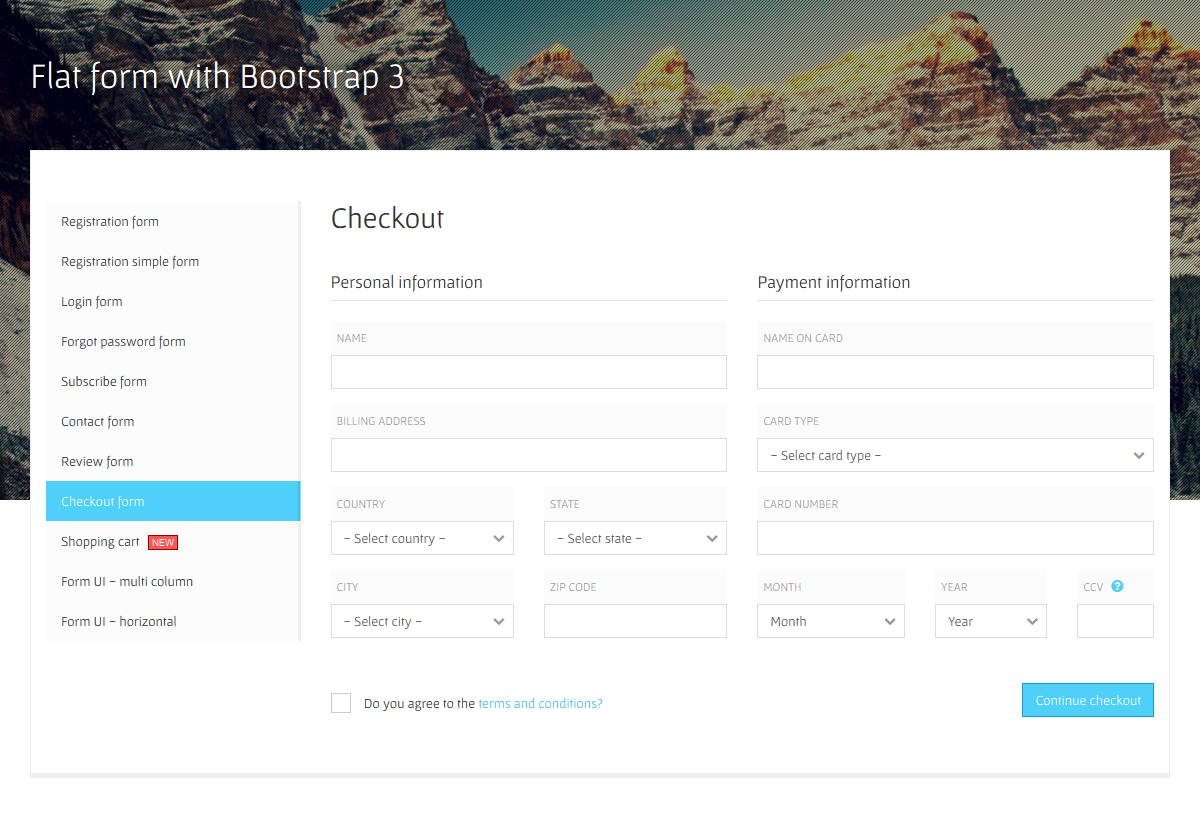Expand the Month dropdown
1200x829 pixels.
(830, 621)
